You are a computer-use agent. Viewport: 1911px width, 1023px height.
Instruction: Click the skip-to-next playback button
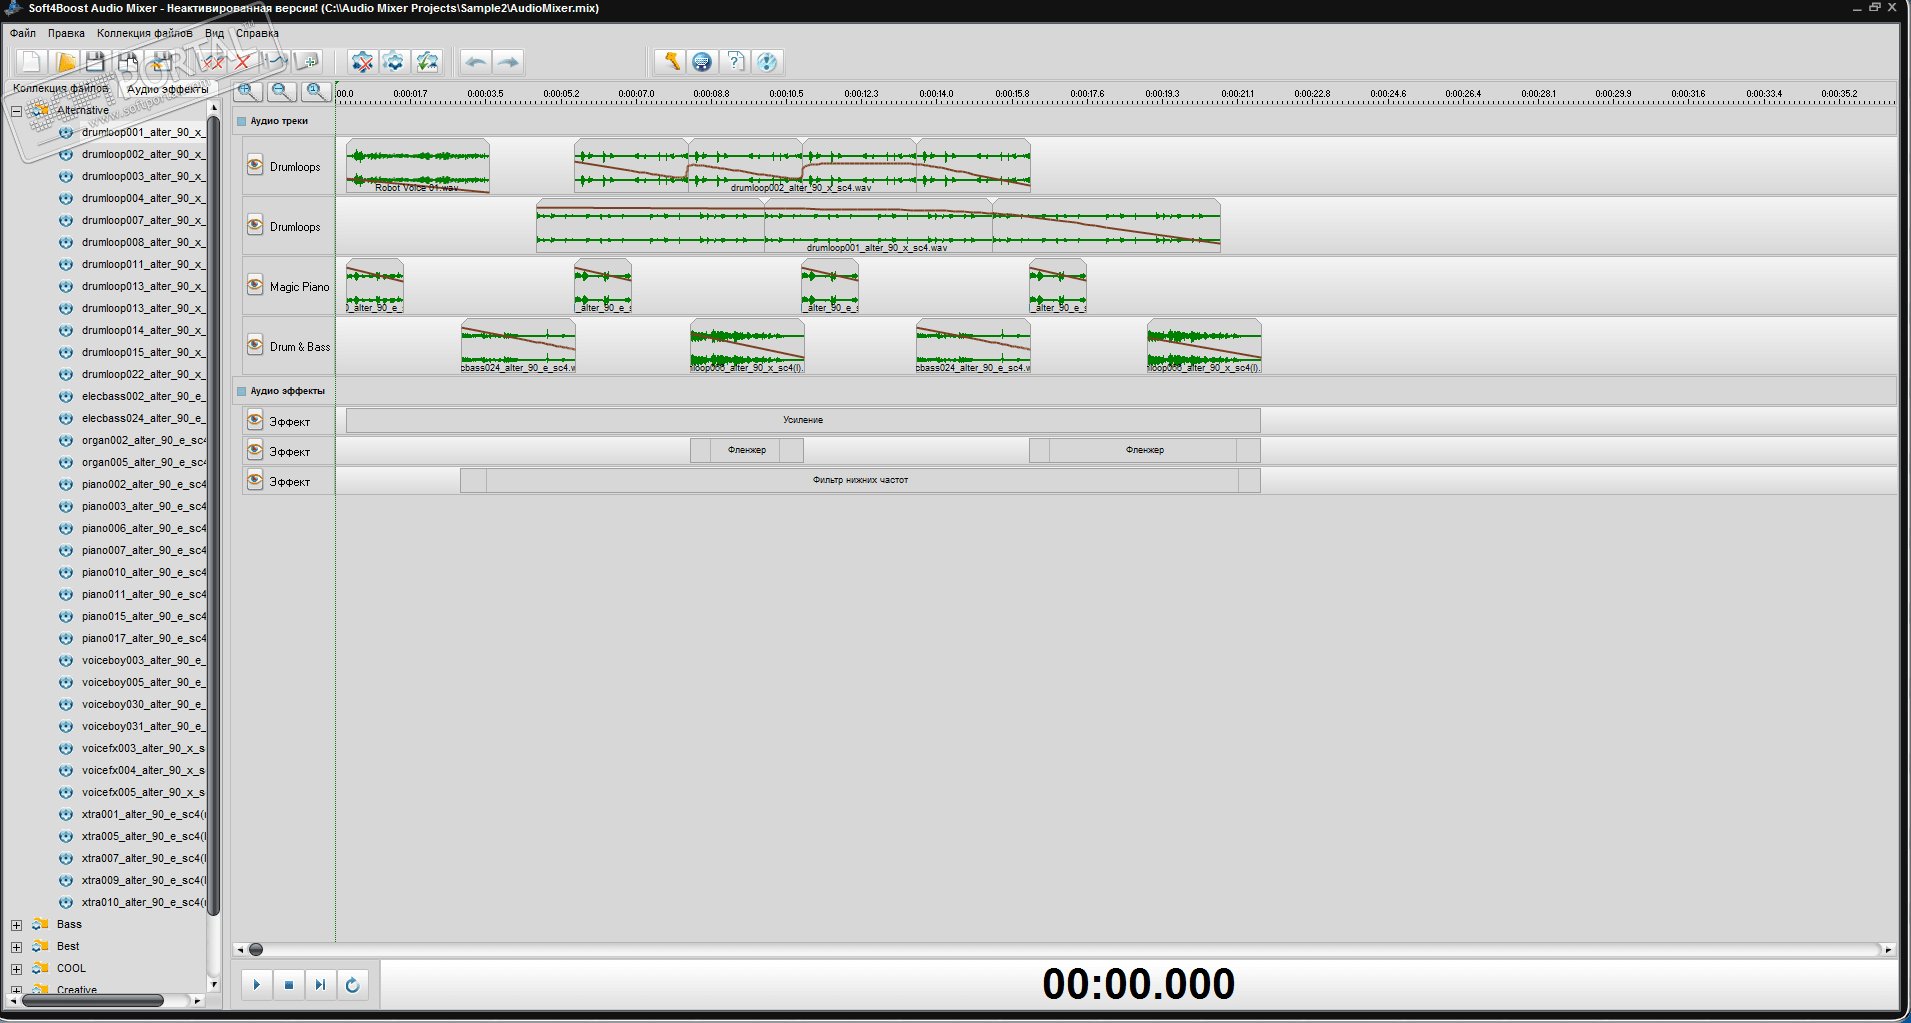[x=320, y=985]
